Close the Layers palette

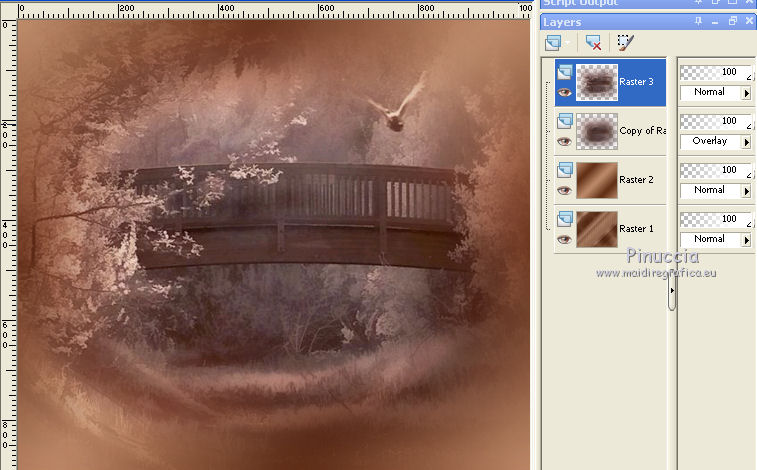(x=749, y=21)
